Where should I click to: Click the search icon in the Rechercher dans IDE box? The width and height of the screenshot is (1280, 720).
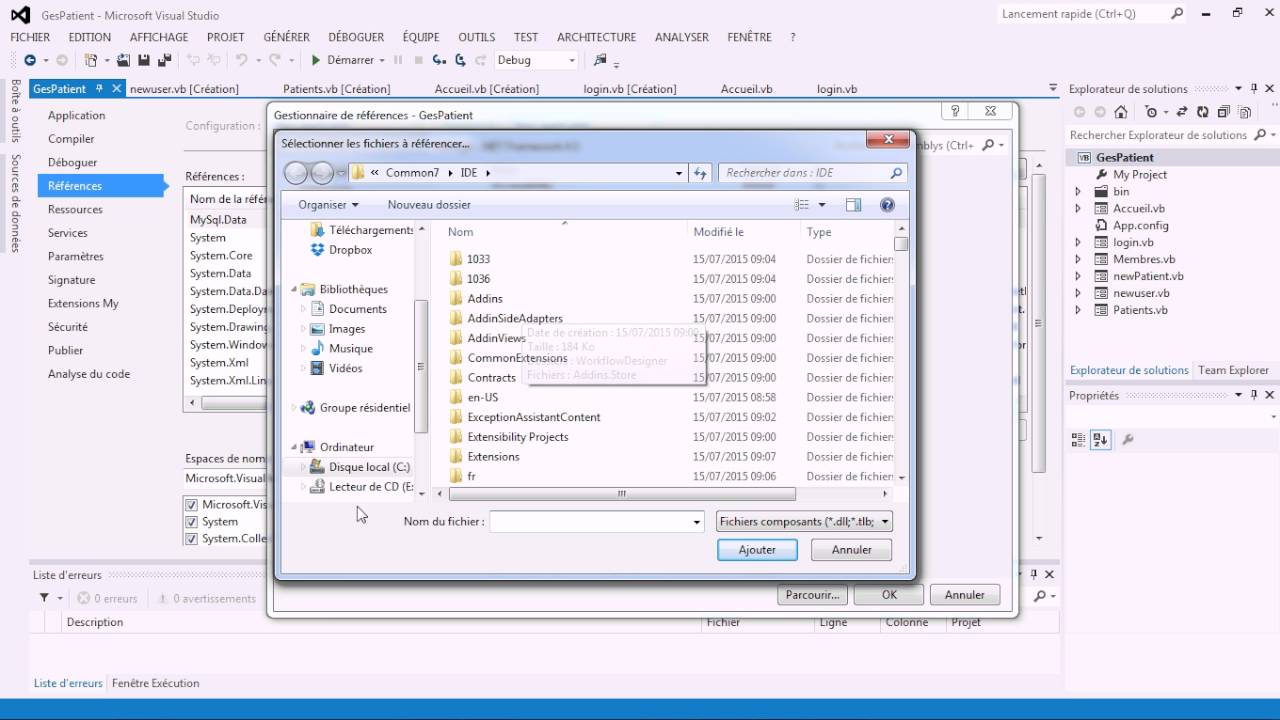[896, 173]
